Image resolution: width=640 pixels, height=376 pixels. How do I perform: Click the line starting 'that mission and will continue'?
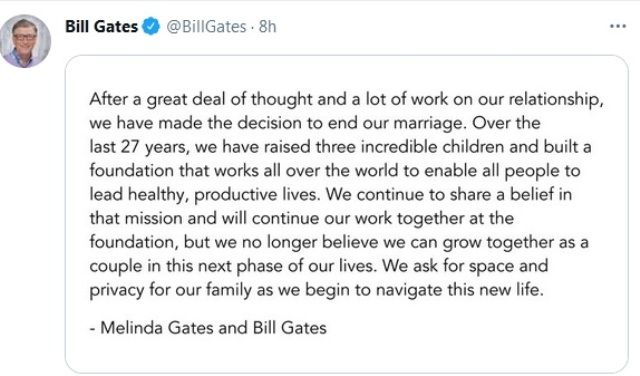(x=302, y=218)
